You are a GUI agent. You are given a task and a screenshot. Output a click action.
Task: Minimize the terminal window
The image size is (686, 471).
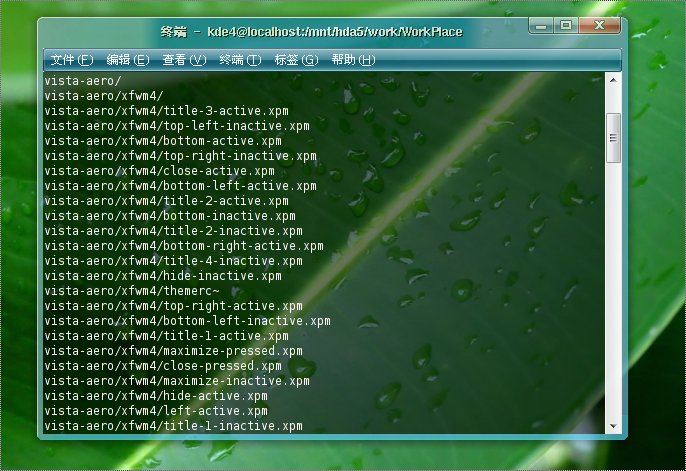[541, 26]
